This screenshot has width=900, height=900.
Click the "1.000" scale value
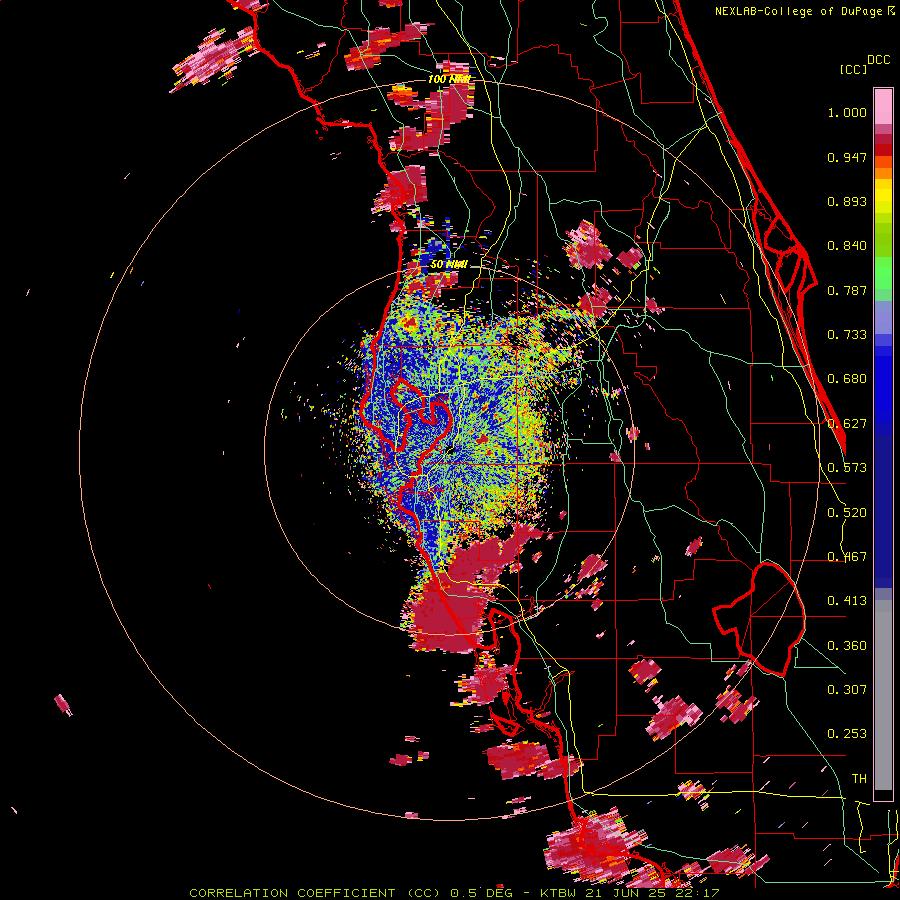click(847, 112)
